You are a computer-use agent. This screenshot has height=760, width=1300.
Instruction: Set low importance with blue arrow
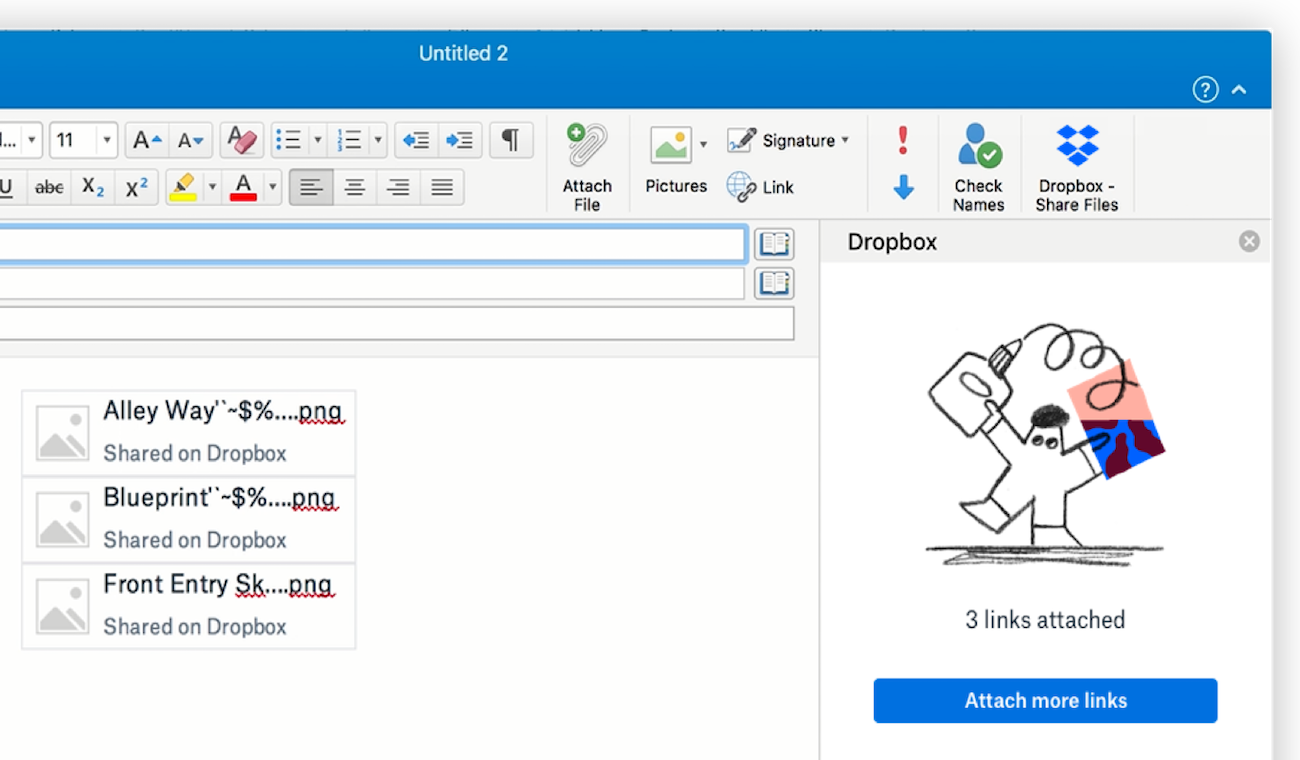point(903,187)
